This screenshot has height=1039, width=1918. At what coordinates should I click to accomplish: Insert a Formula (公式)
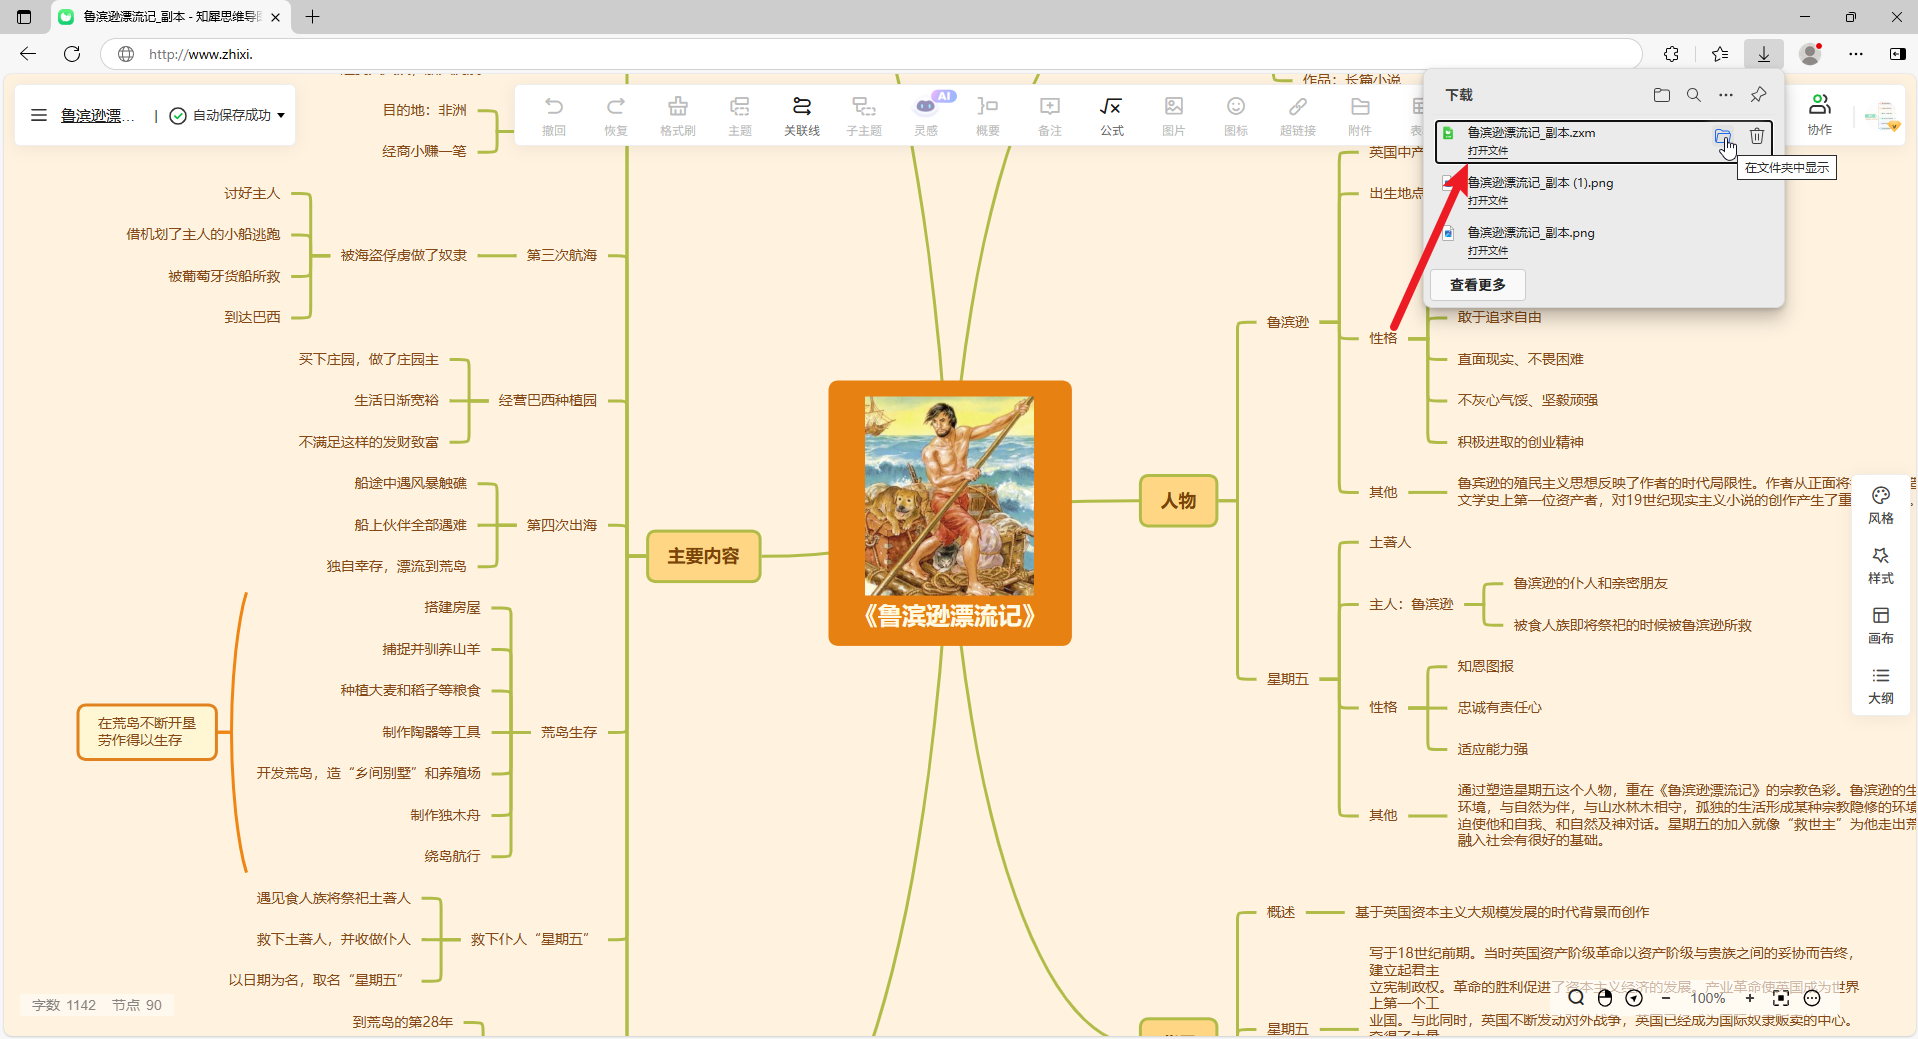coord(1112,115)
